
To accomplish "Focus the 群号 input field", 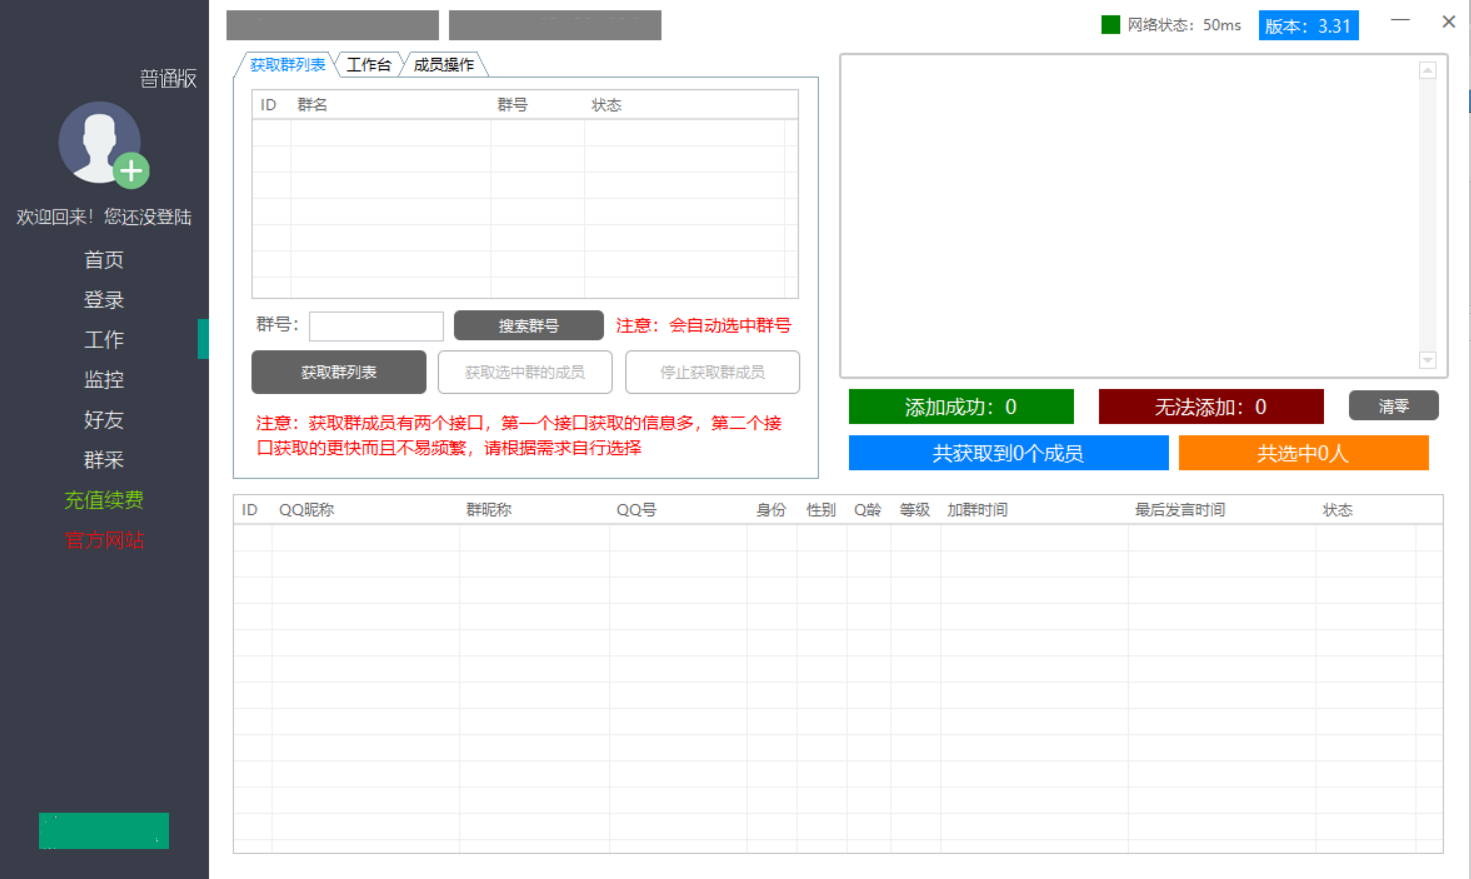I will pyautogui.click(x=376, y=326).
